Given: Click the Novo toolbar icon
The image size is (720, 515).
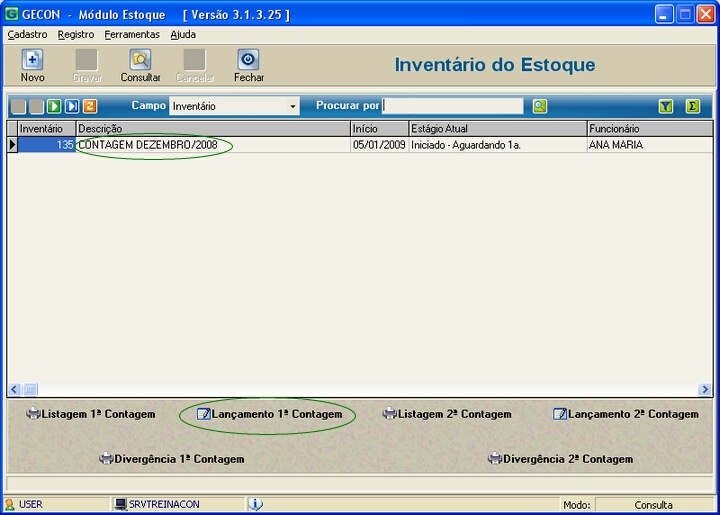Looking at the screenshot, I should pos(32,61).
